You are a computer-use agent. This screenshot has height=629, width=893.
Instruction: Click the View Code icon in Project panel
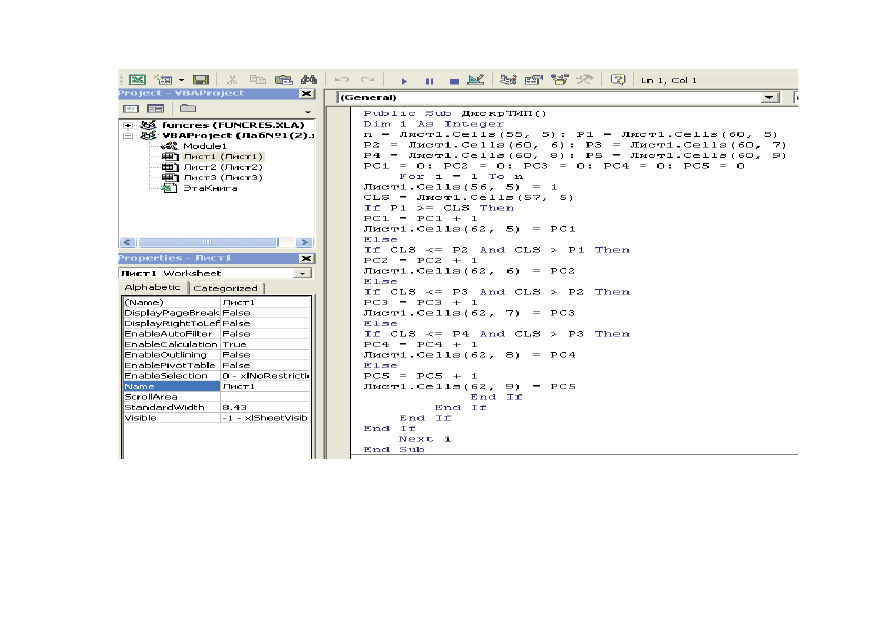click(x=131, y=108)
